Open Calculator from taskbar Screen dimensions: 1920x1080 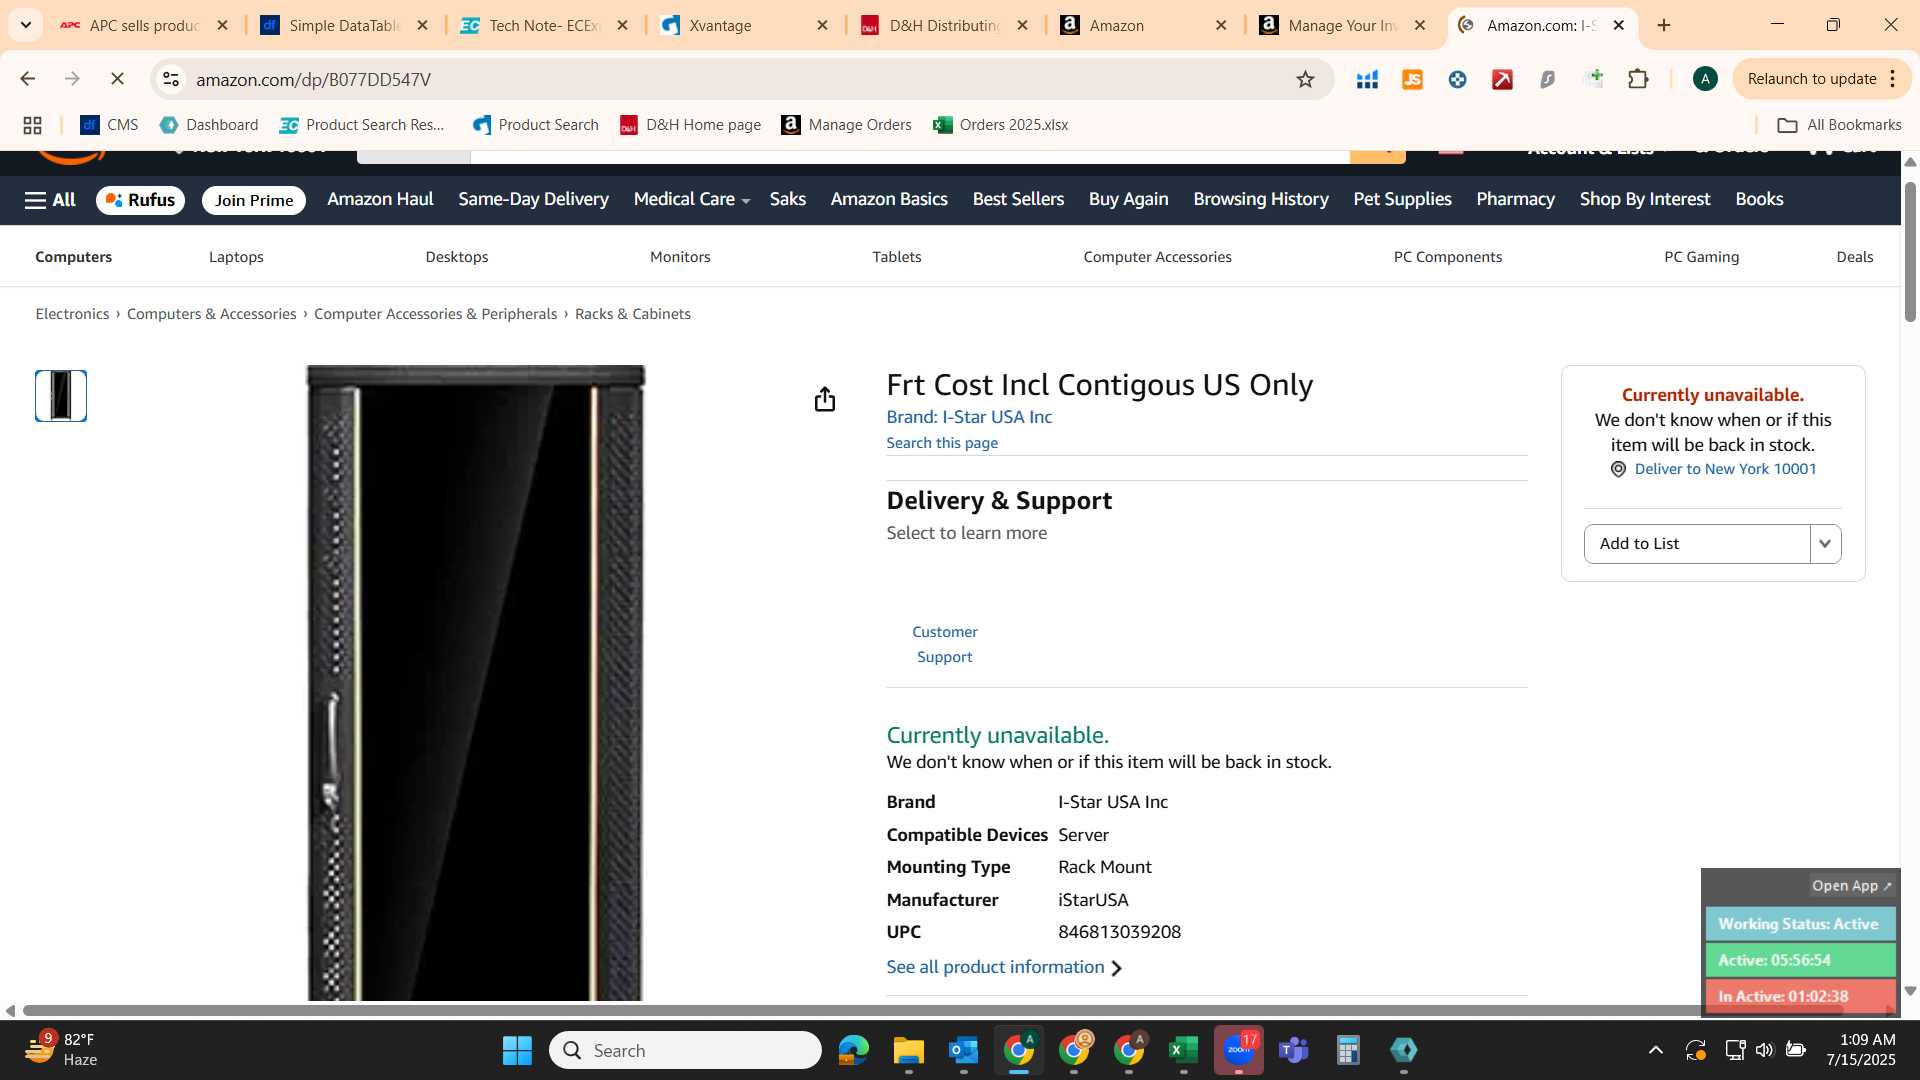point(1348,1050)
